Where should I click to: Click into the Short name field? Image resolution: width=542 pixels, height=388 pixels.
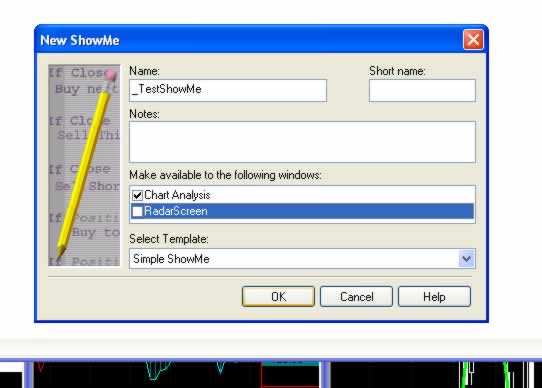[422, 90]
